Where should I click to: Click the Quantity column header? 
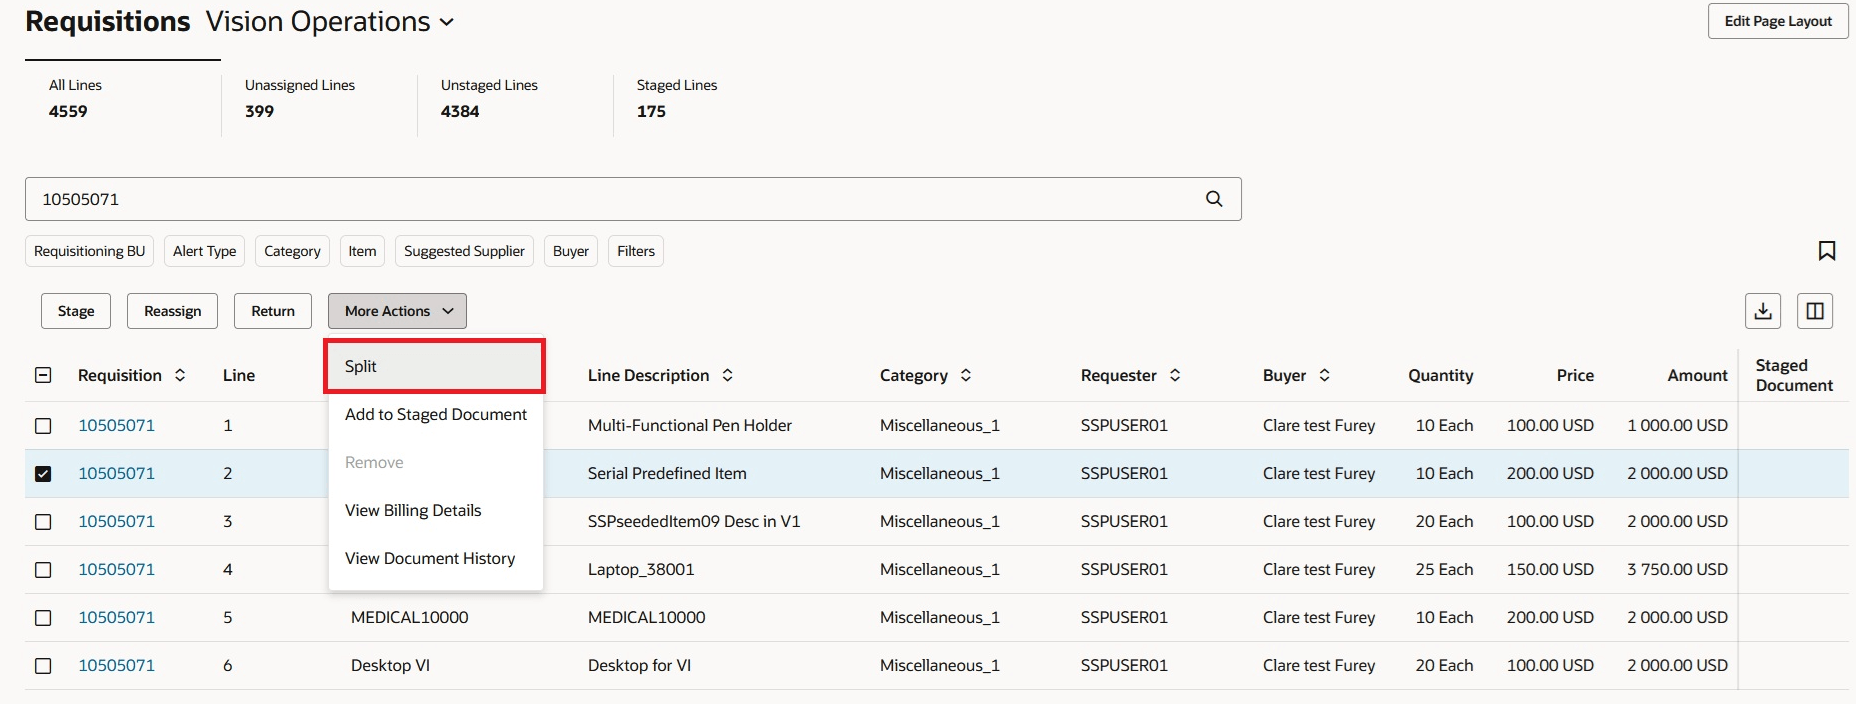[x=1440, y=375]
